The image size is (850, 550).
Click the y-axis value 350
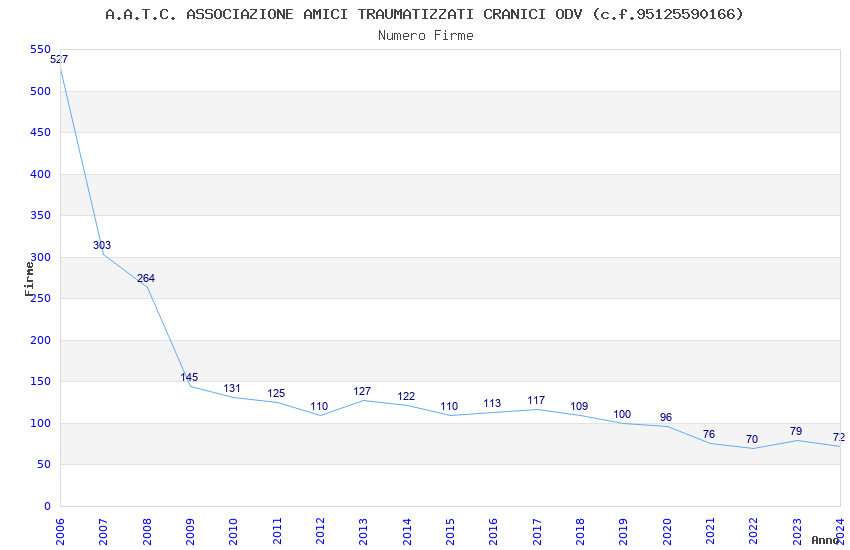[x=41, y=215]
